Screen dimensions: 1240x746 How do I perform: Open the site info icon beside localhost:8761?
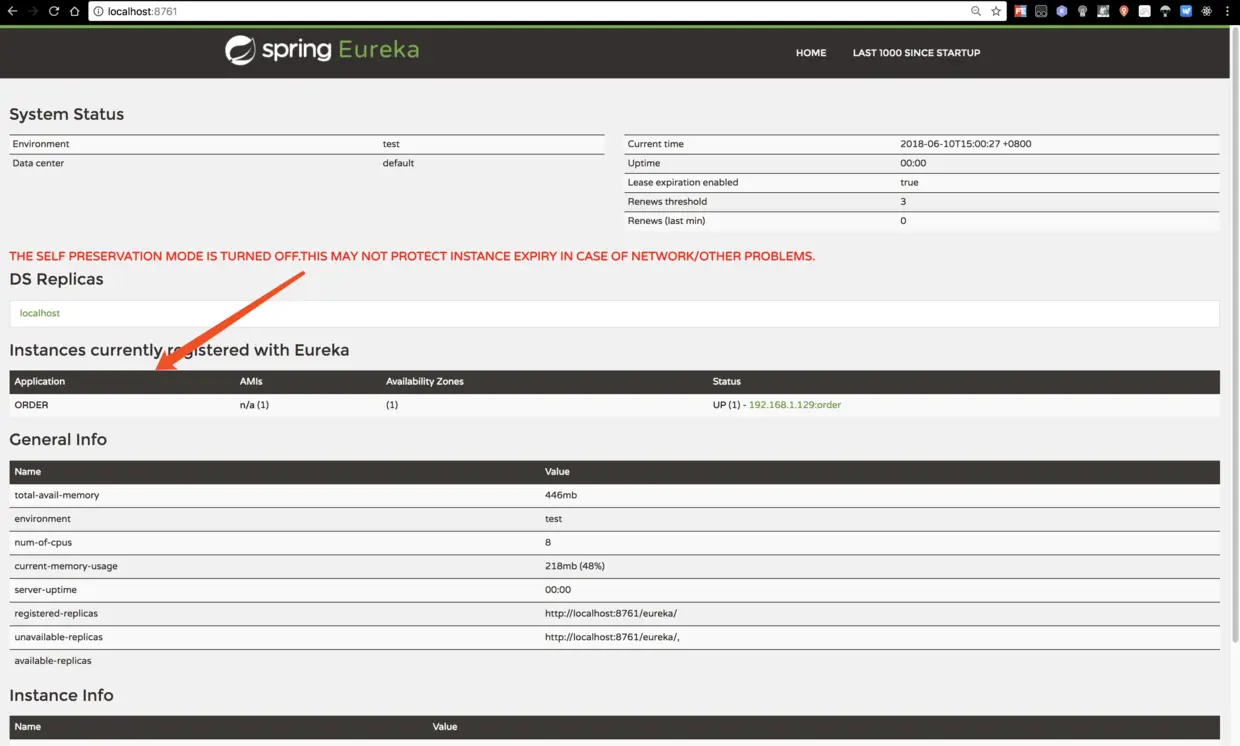pos(99,11)
